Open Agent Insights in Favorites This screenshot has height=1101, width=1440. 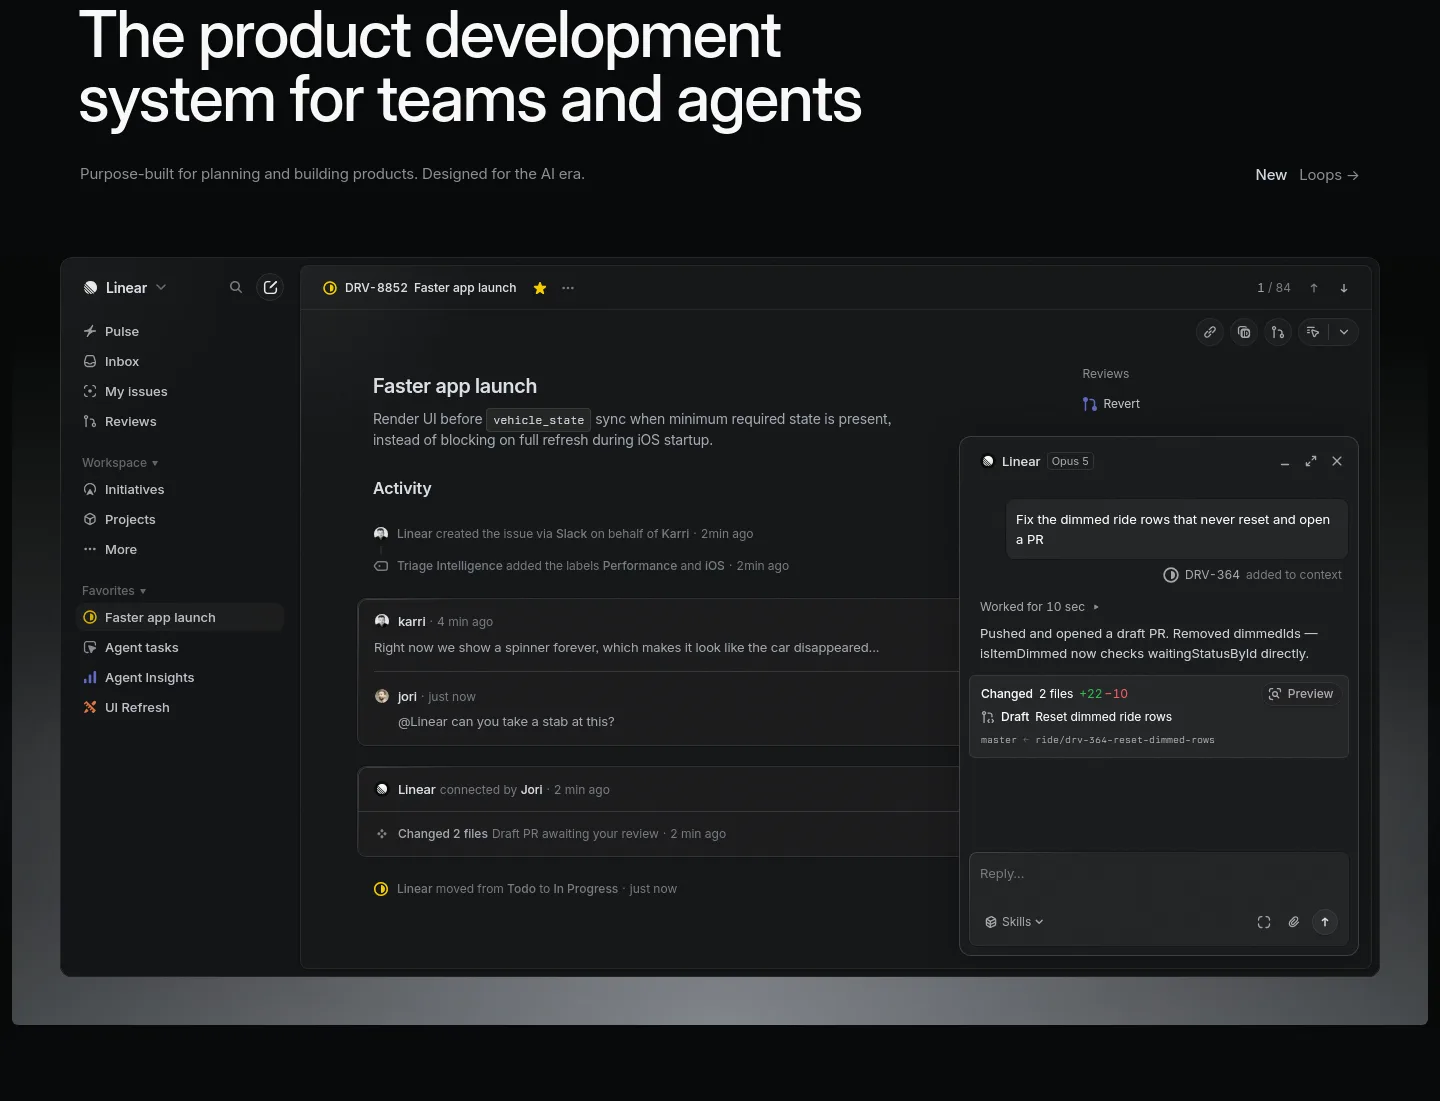[x=180, y=678]
